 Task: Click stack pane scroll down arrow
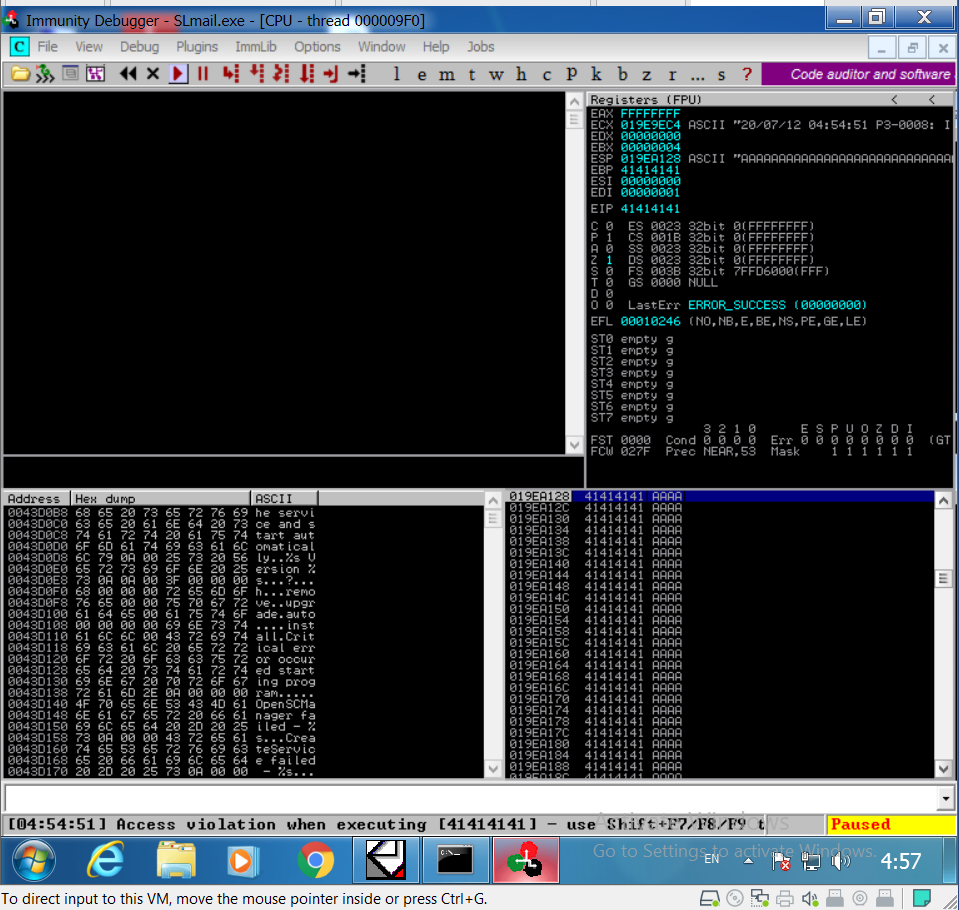click(944, 769)
